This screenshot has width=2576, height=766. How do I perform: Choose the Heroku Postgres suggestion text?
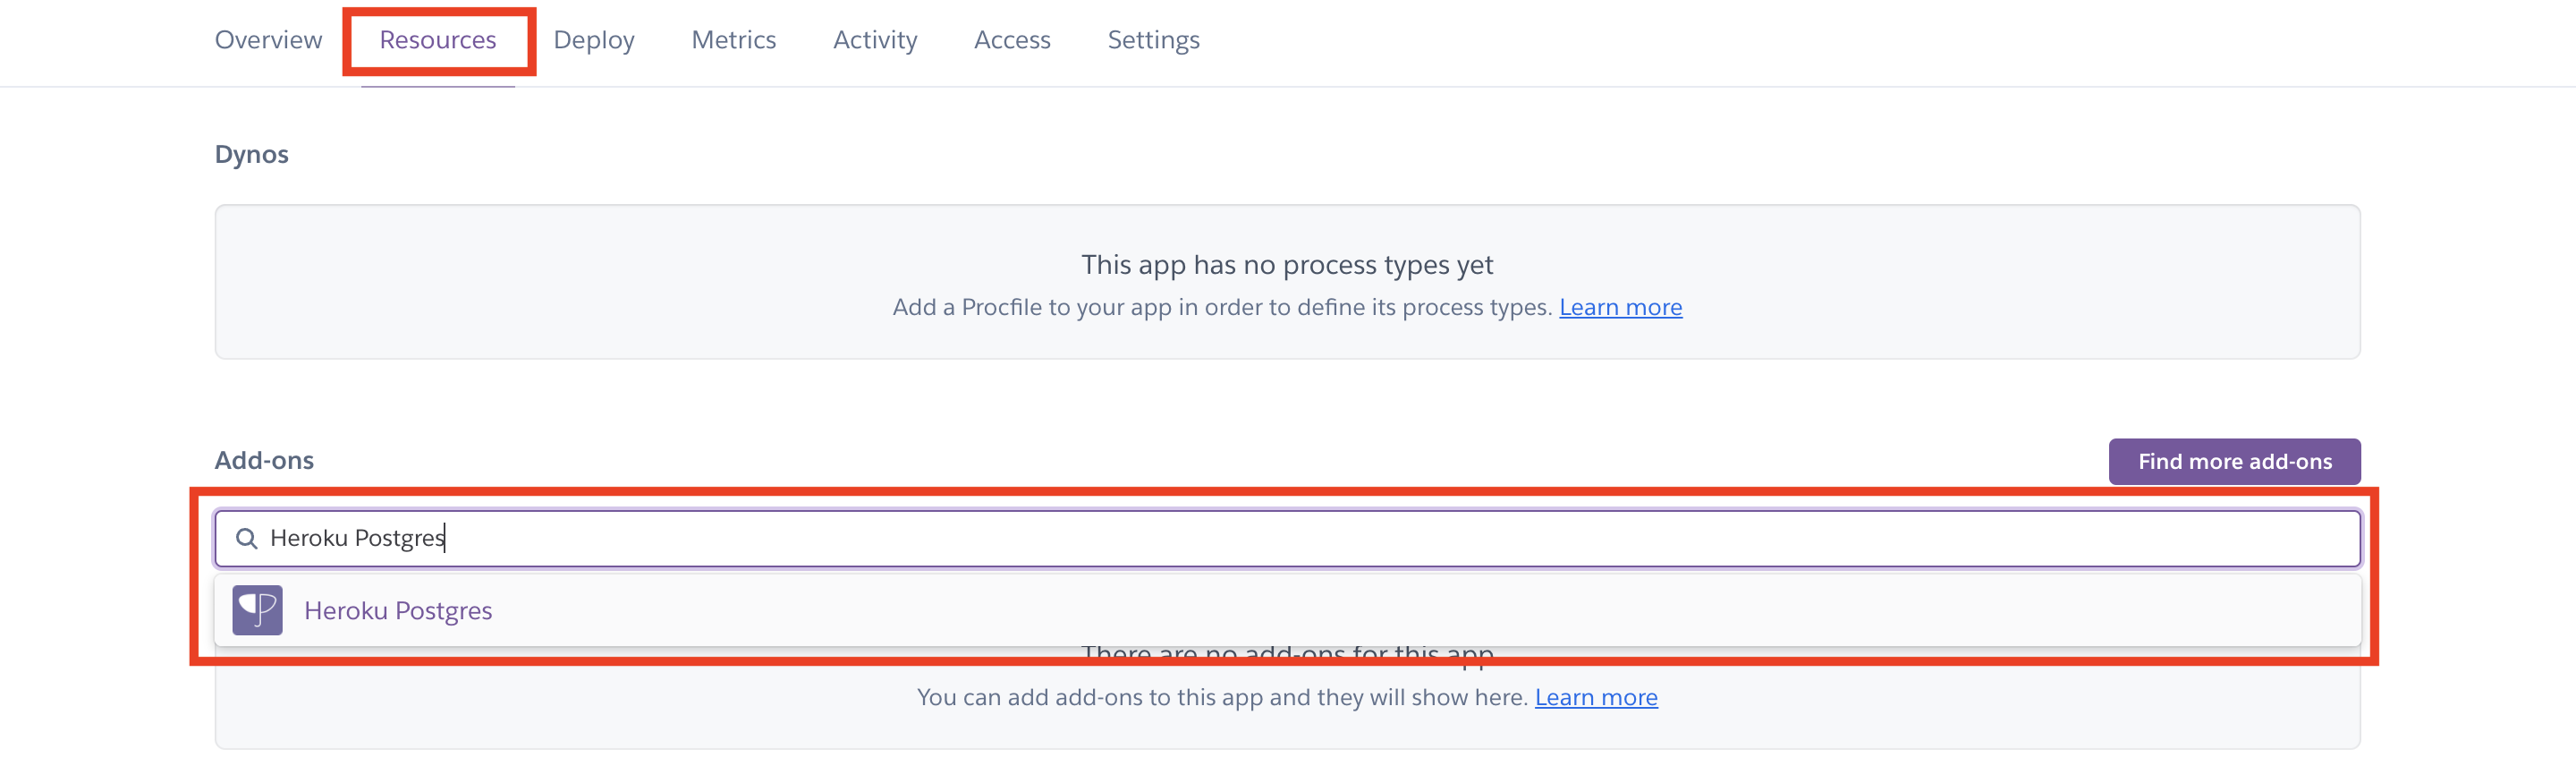398,610
